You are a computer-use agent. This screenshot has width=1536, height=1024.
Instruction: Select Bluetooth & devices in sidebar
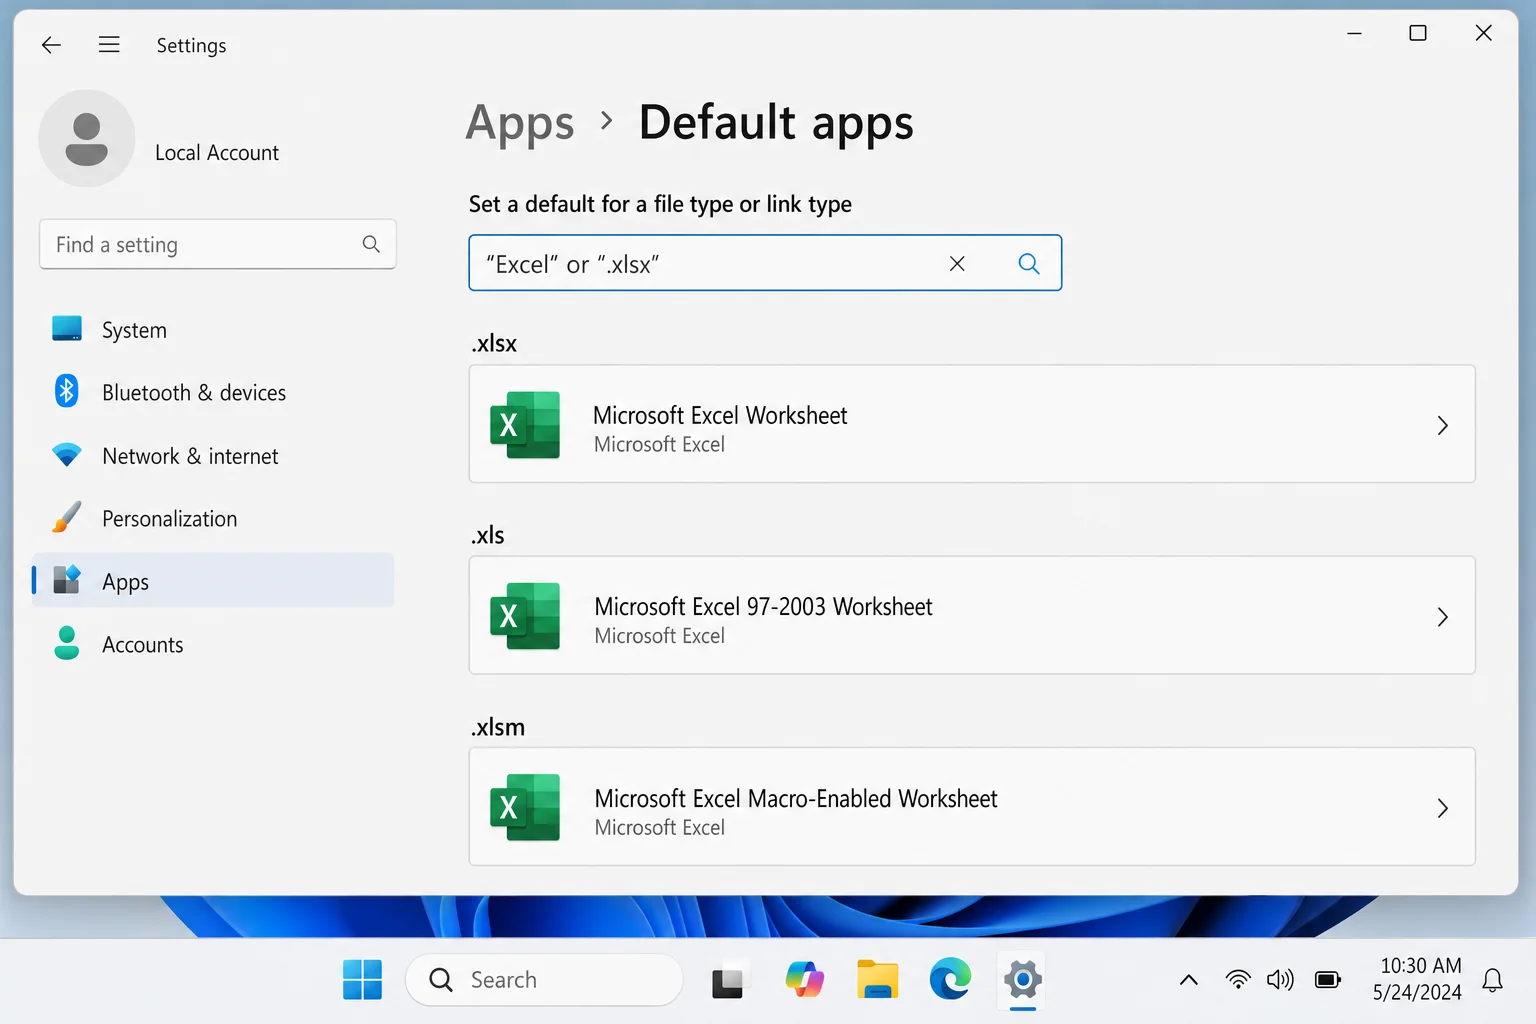click(x=213, y=392)
